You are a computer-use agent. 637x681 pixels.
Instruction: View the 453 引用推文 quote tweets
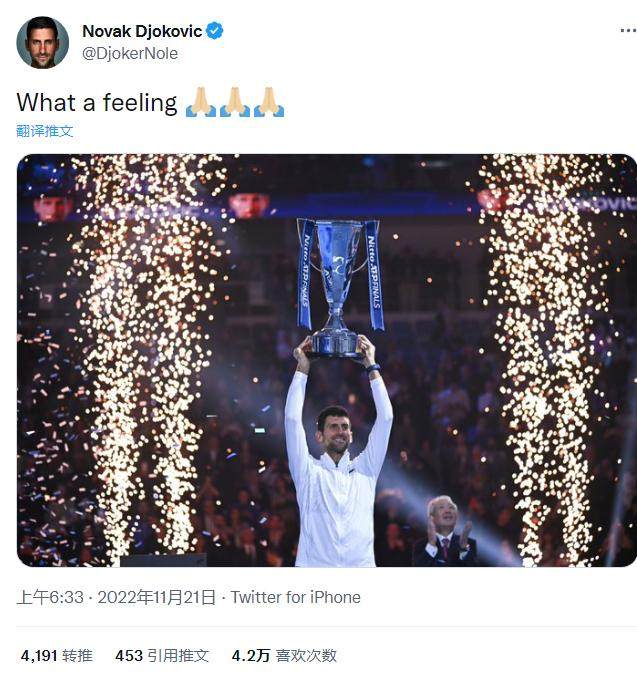click(x=162, y=656)
